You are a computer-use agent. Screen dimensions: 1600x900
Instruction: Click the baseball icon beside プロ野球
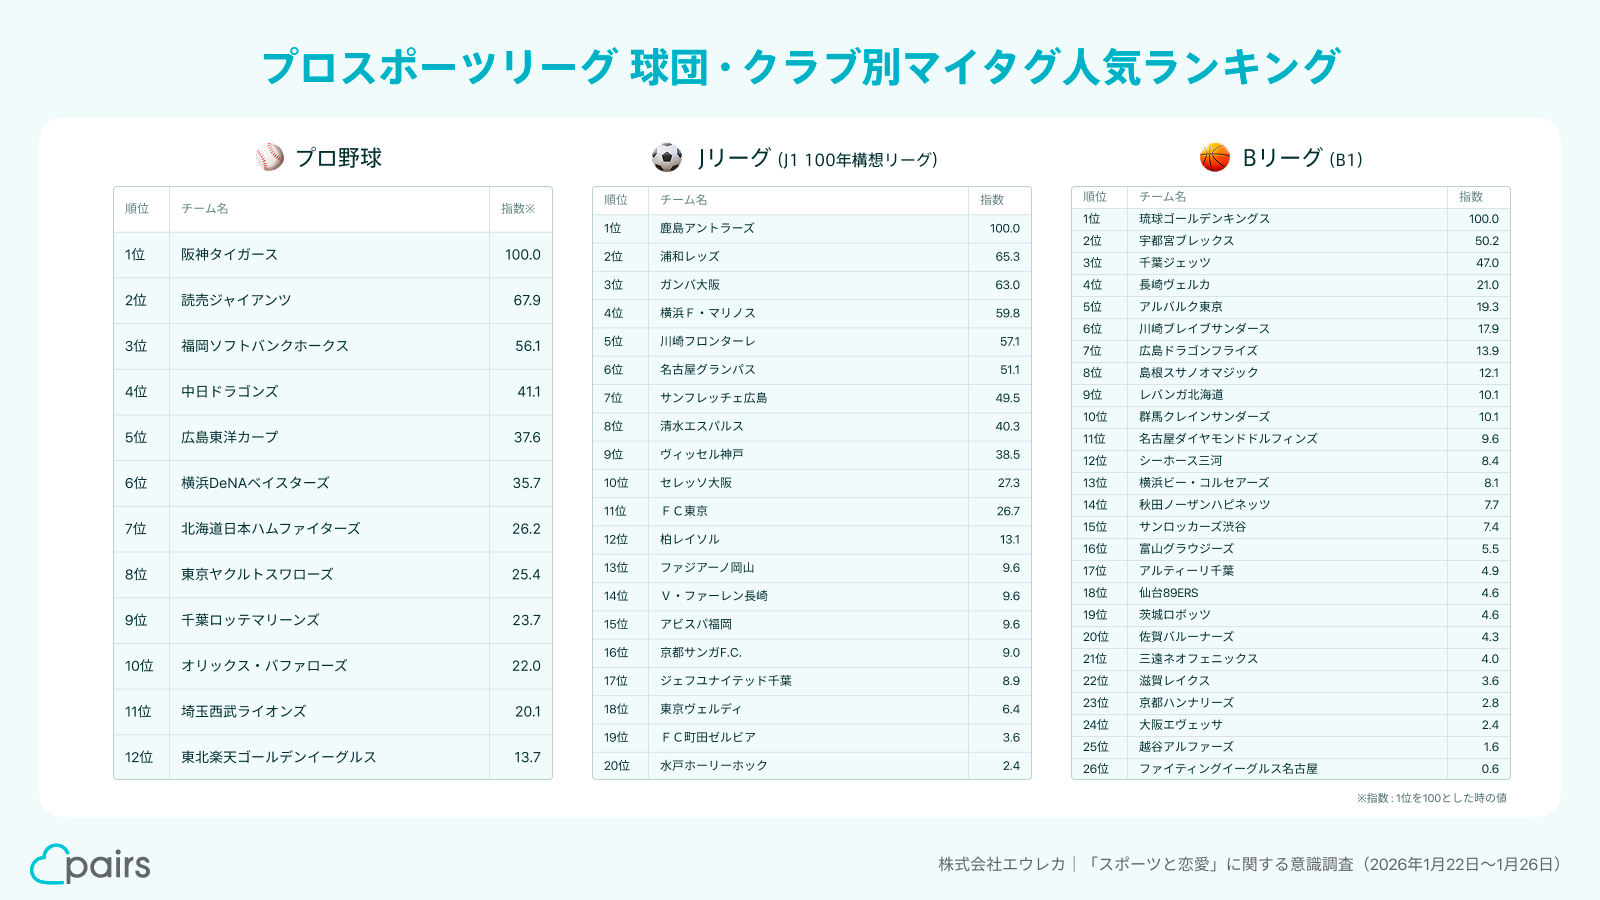270,157
